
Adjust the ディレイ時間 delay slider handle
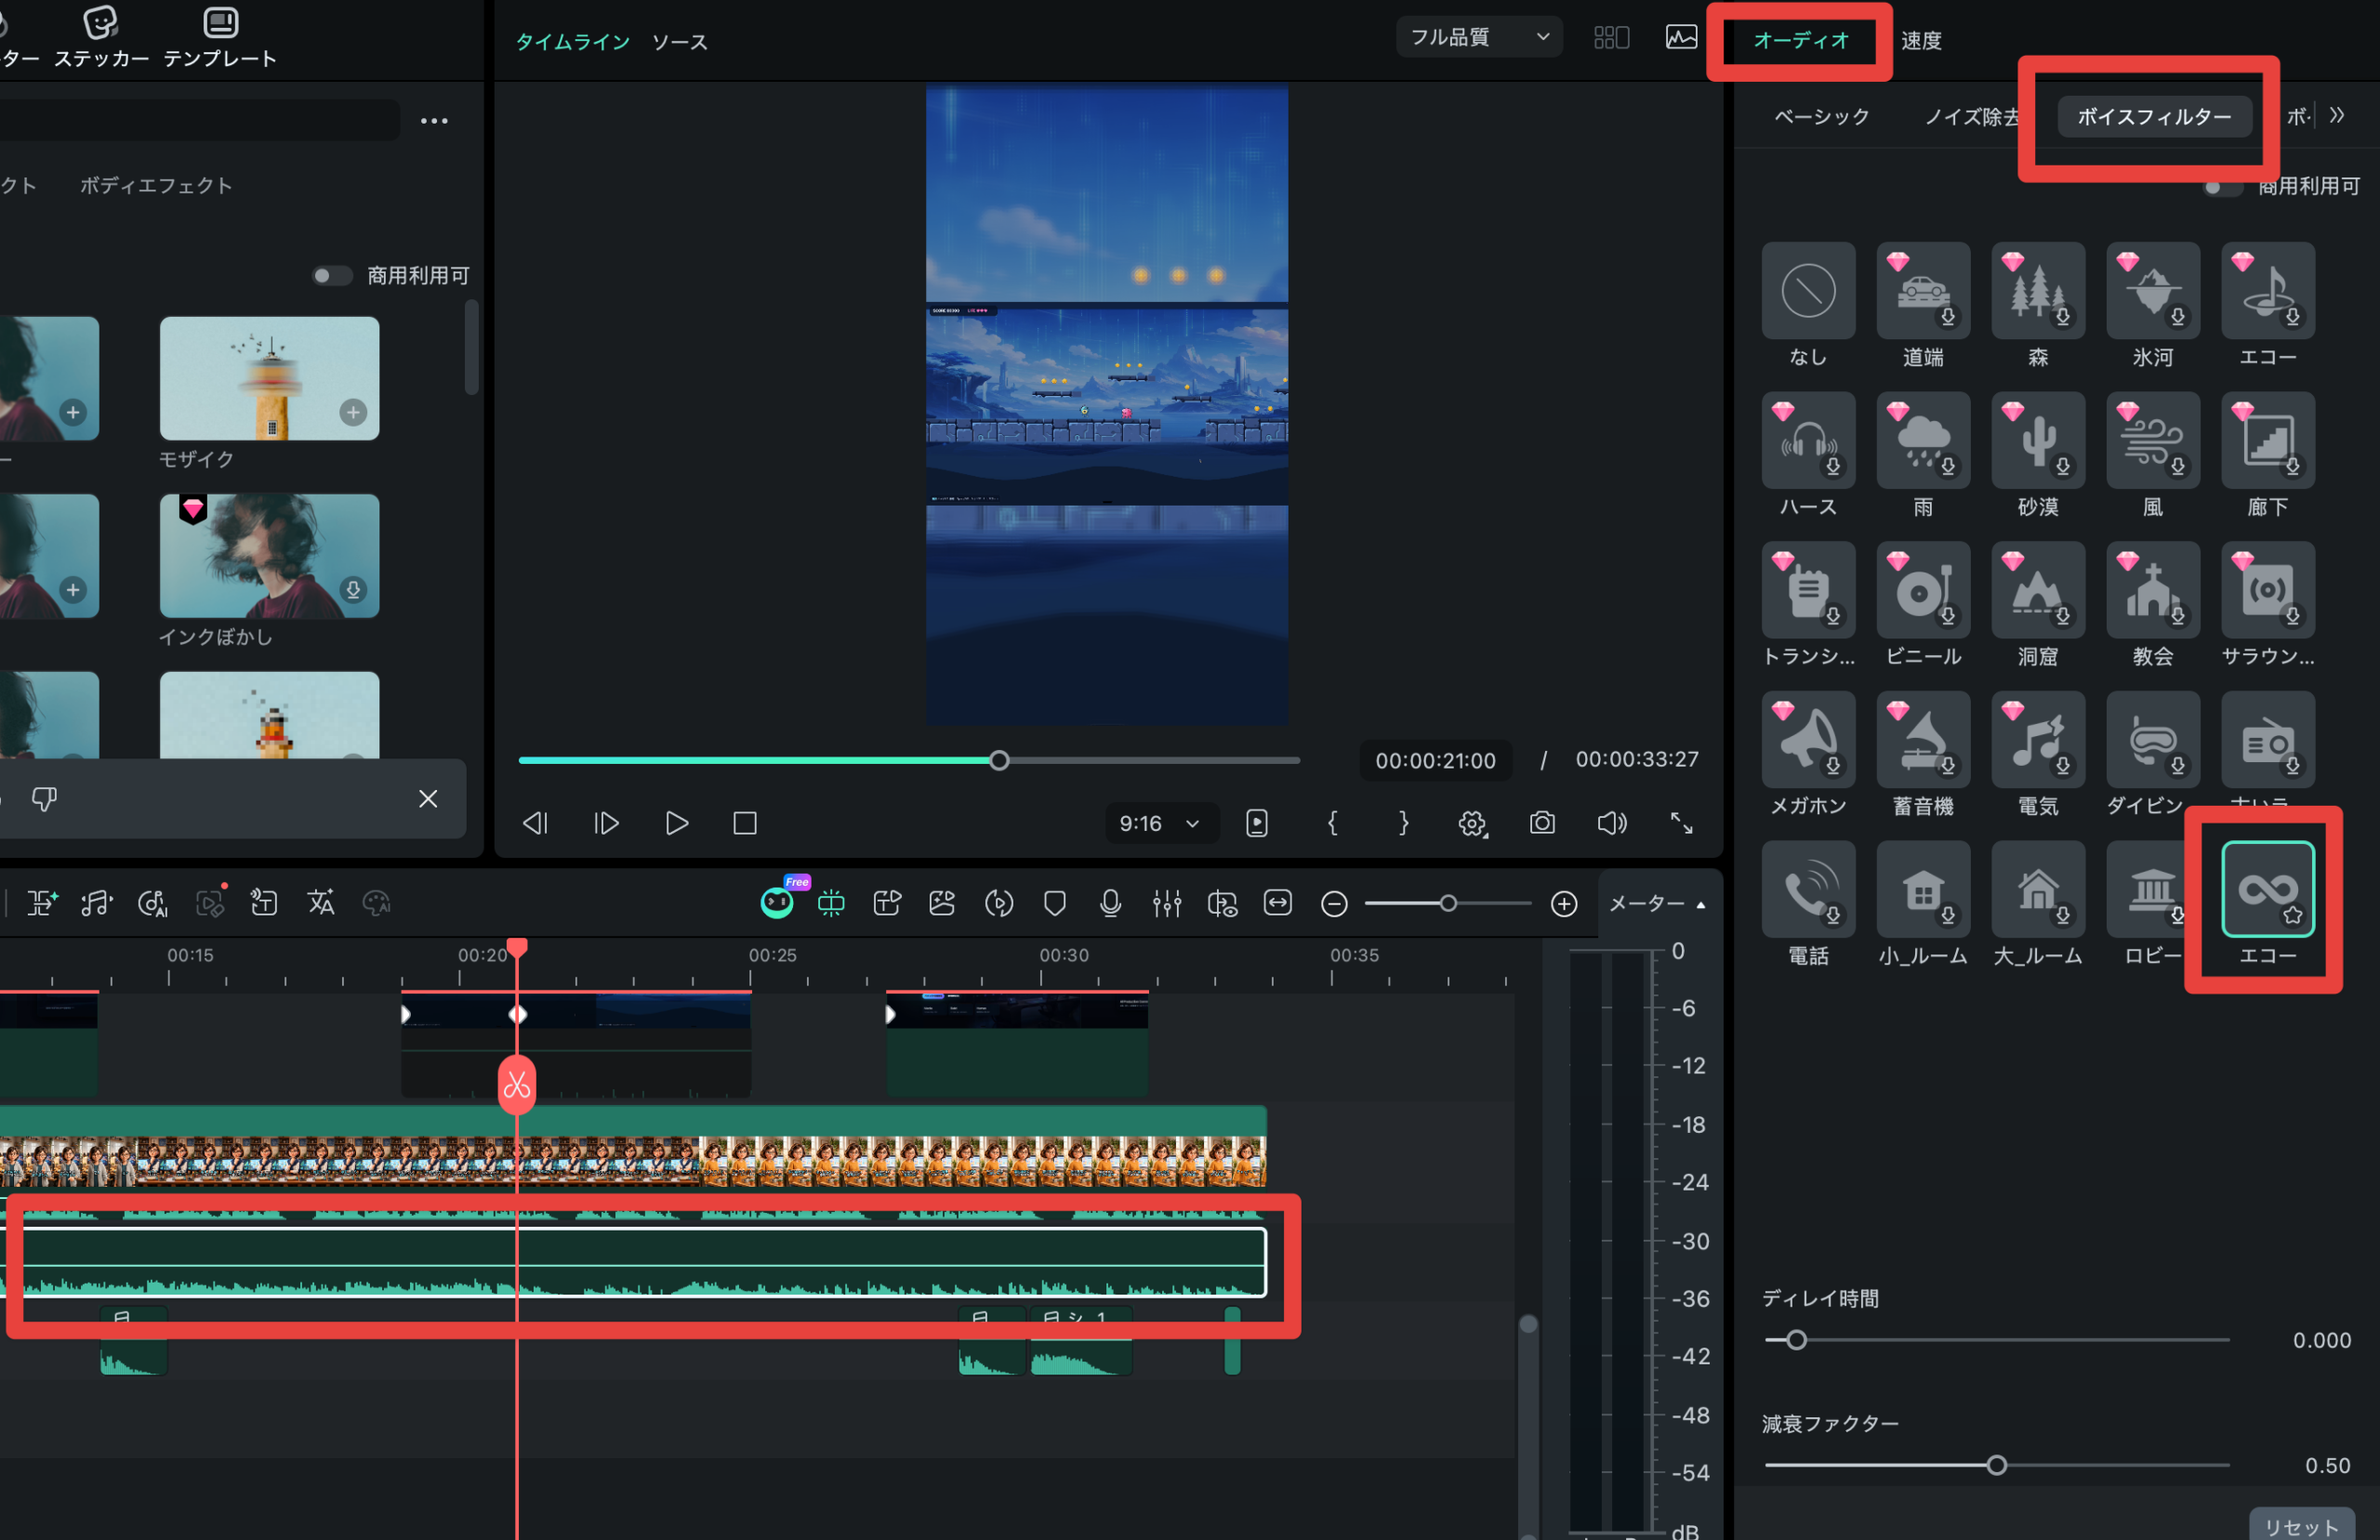(x=1796, y=1339)
